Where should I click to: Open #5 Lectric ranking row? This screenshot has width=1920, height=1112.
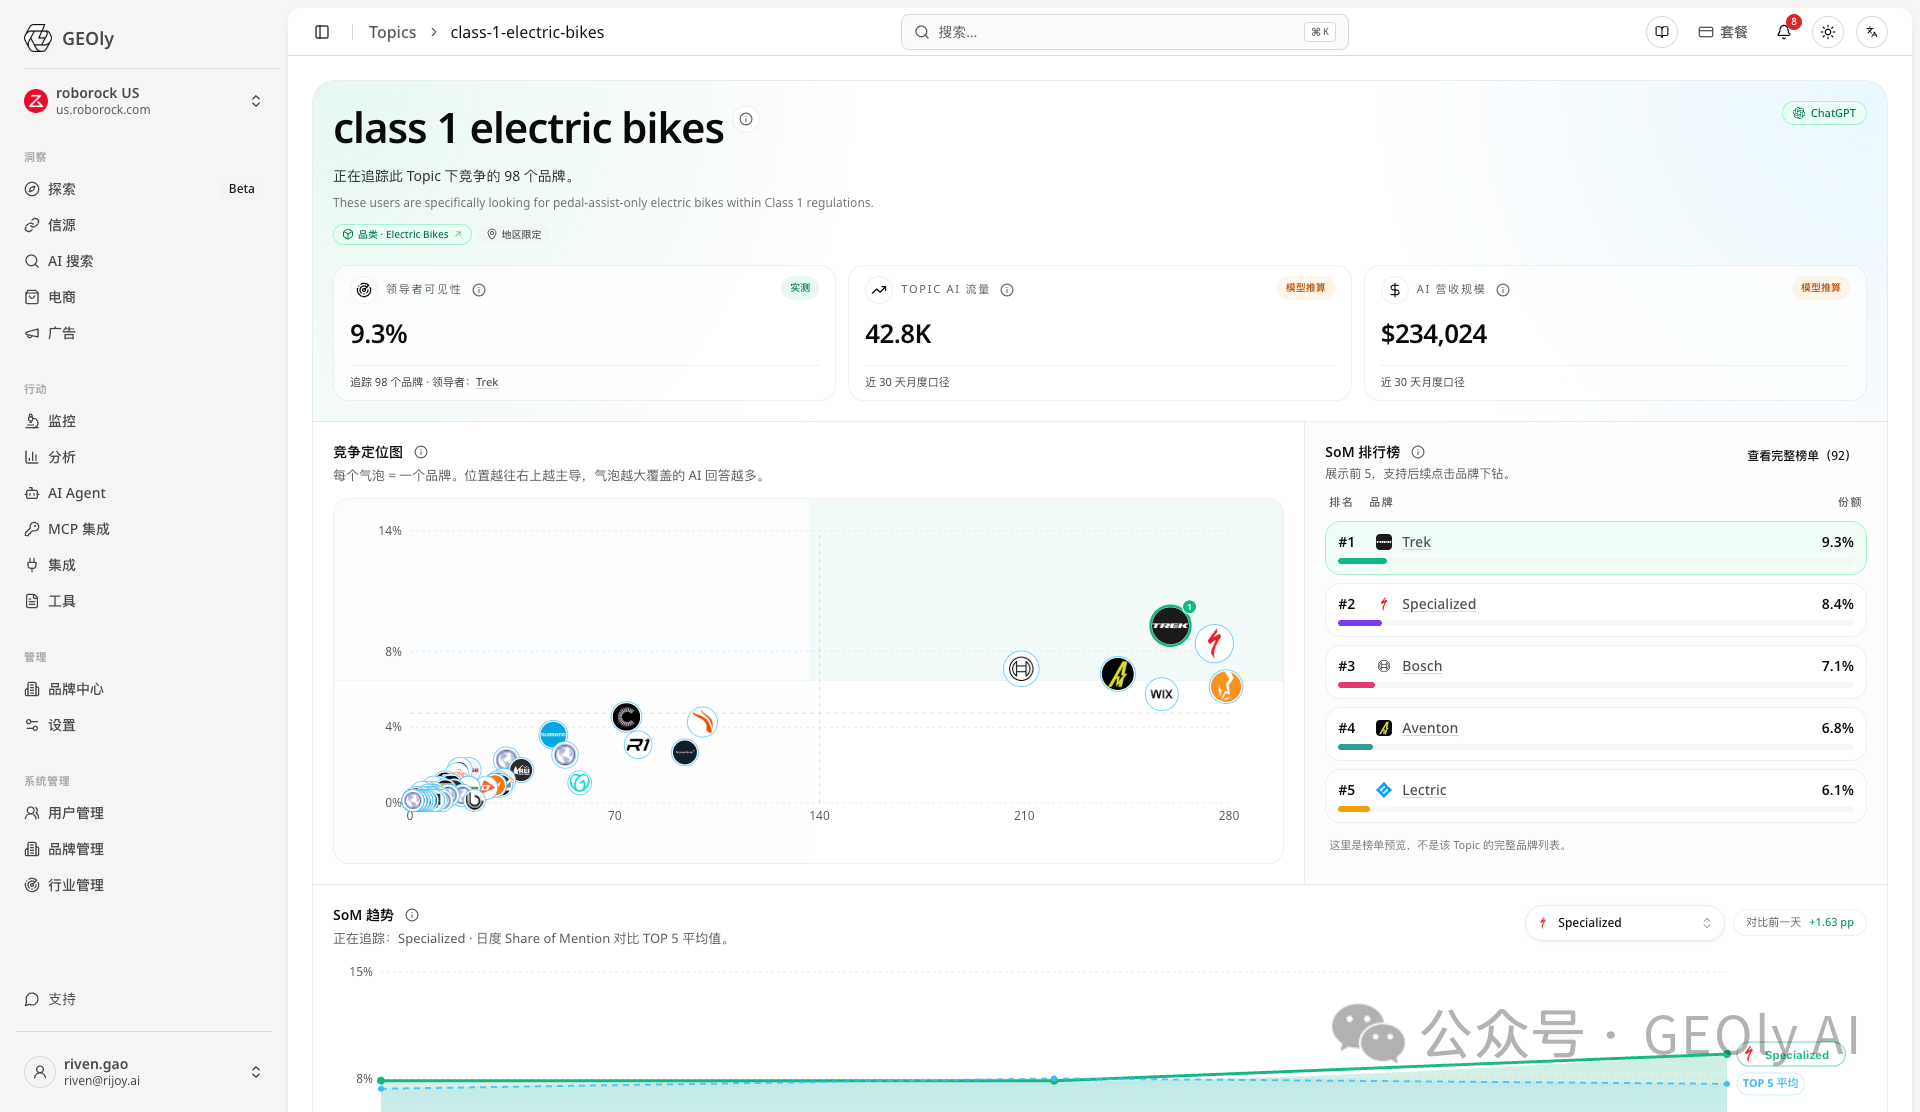[x=1595, y=795]
